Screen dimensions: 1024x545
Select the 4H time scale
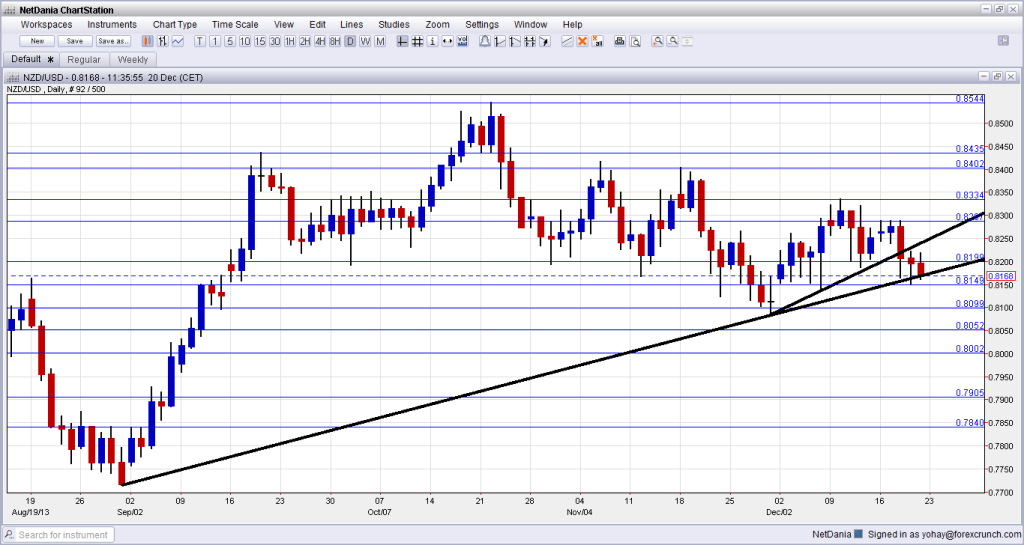coord(320,41)
